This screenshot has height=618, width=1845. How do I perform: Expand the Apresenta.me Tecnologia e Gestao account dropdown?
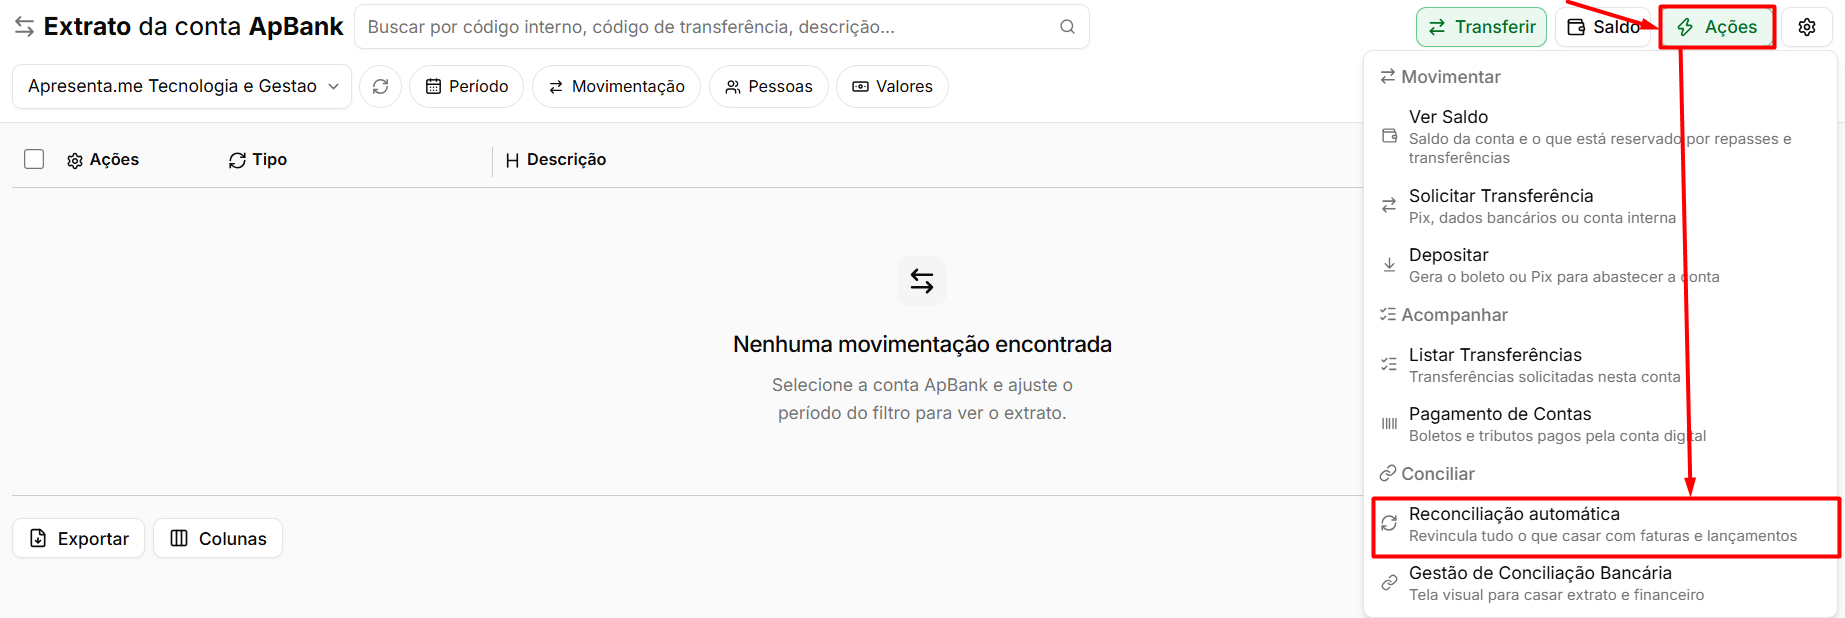click(x=182, y=87)
